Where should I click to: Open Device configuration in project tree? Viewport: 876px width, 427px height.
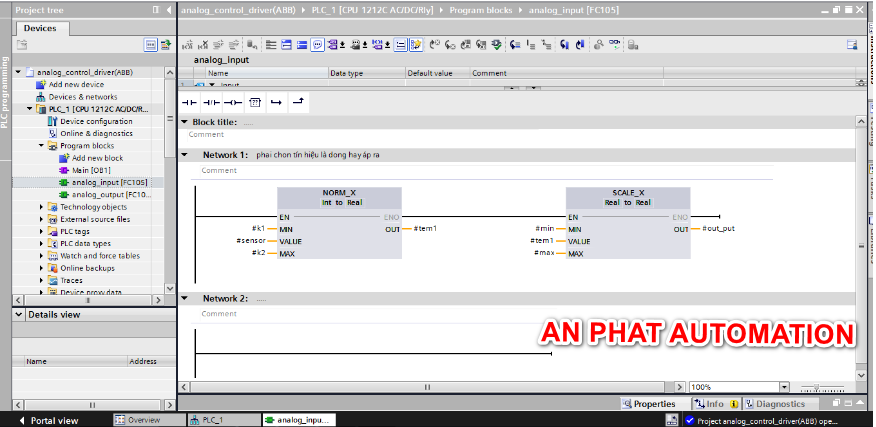pos(96,121)
